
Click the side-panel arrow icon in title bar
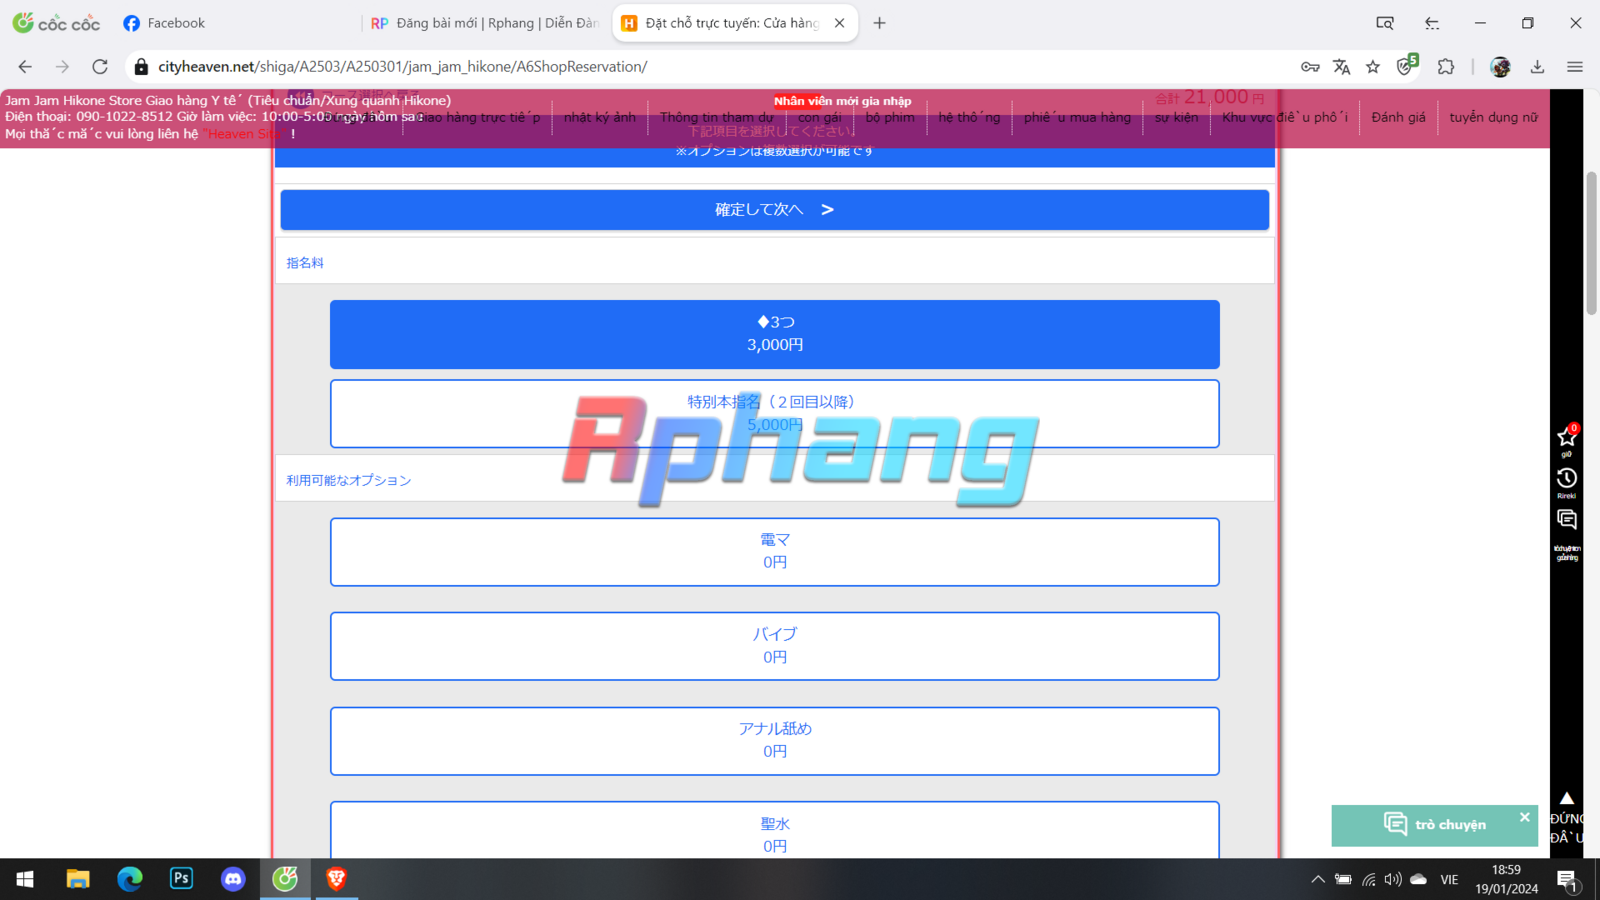click(x=1432, y=23)
